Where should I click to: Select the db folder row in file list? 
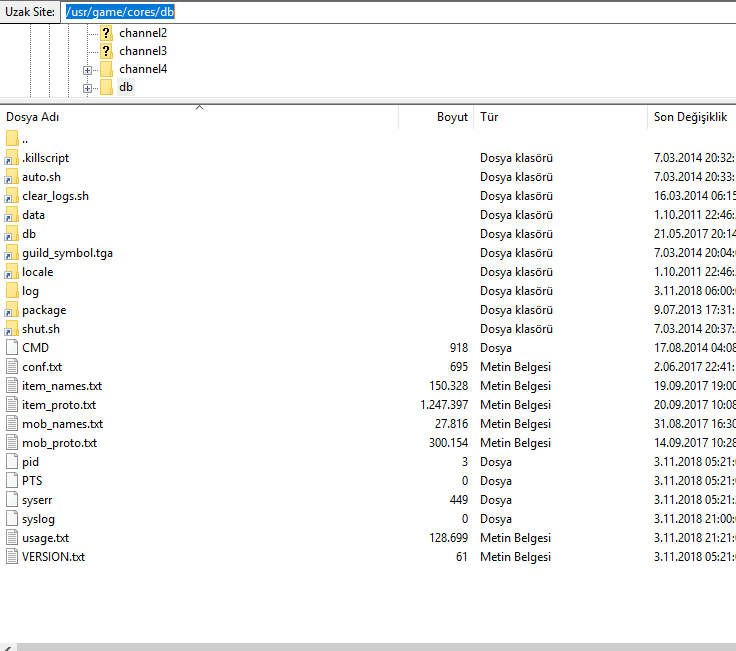pyautogui.click(x=368, y=234)
